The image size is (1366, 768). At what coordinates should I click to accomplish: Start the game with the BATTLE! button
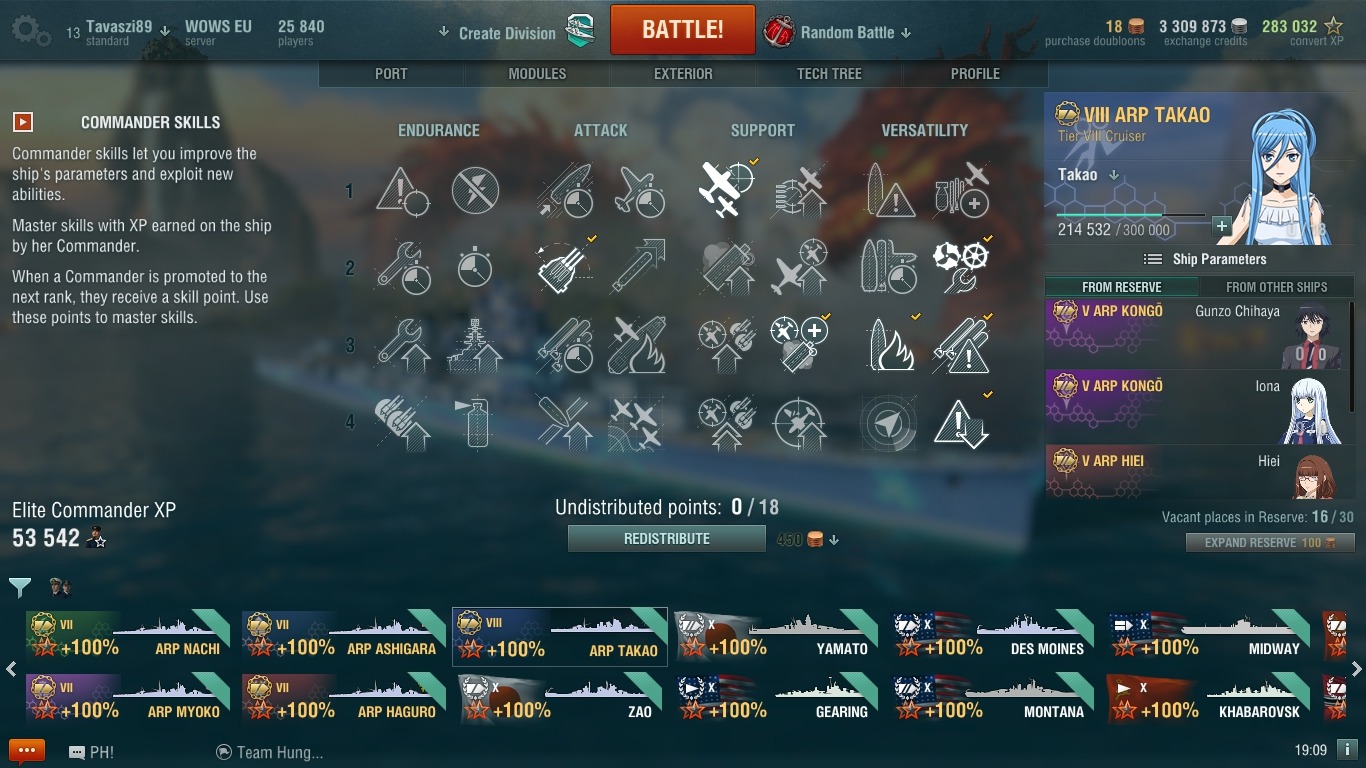tap(683, 30)
